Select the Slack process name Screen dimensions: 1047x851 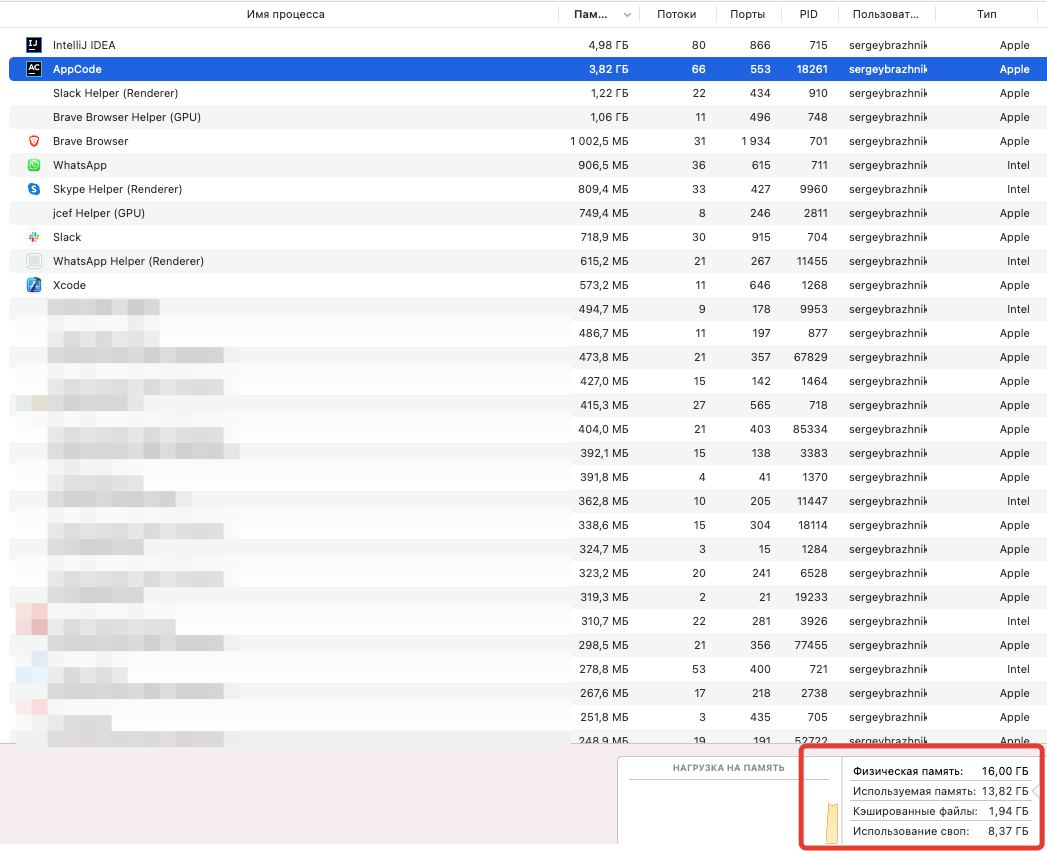pos(67,237)
